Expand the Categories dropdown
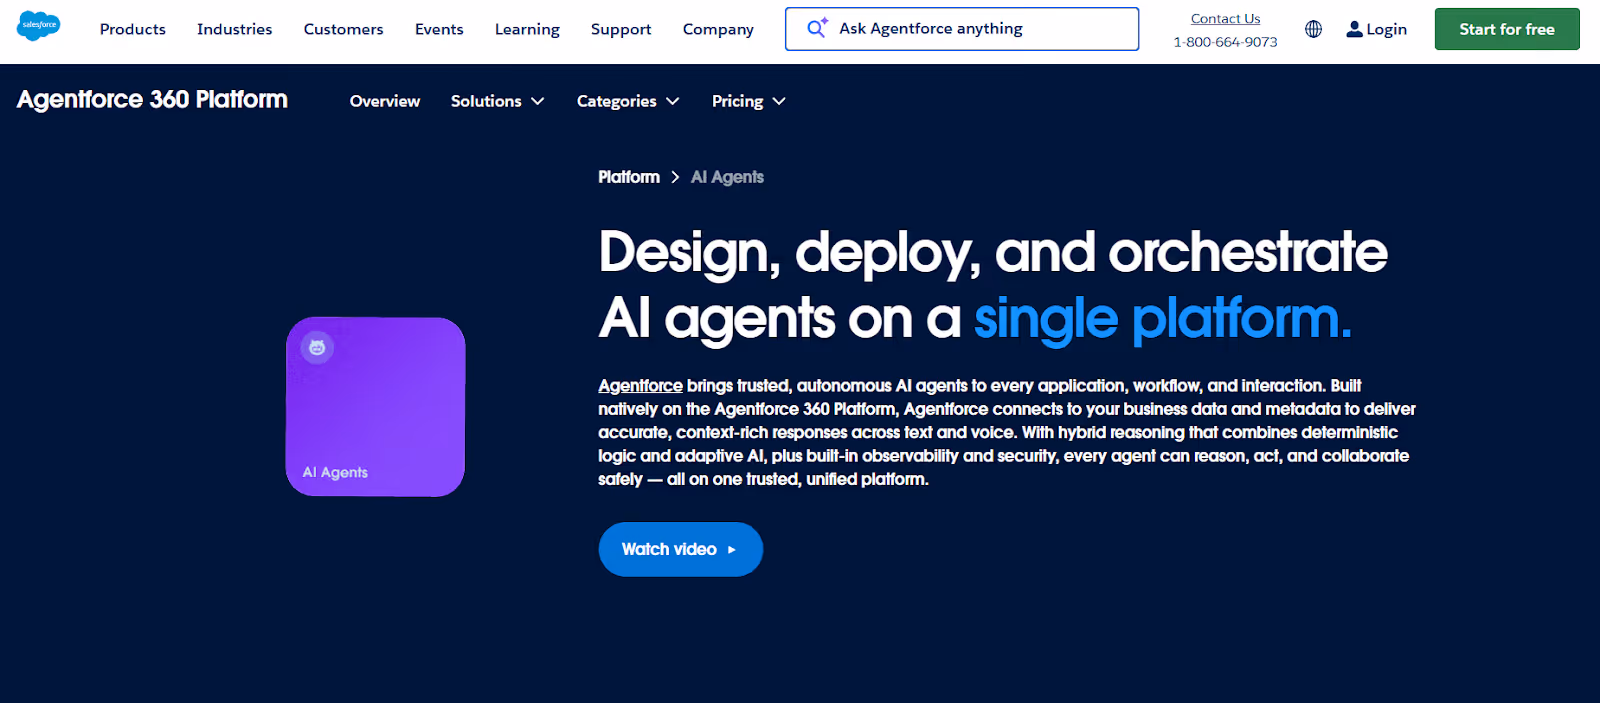The height and width of the screenshot is (703, 1600). [x=628, y=101]
